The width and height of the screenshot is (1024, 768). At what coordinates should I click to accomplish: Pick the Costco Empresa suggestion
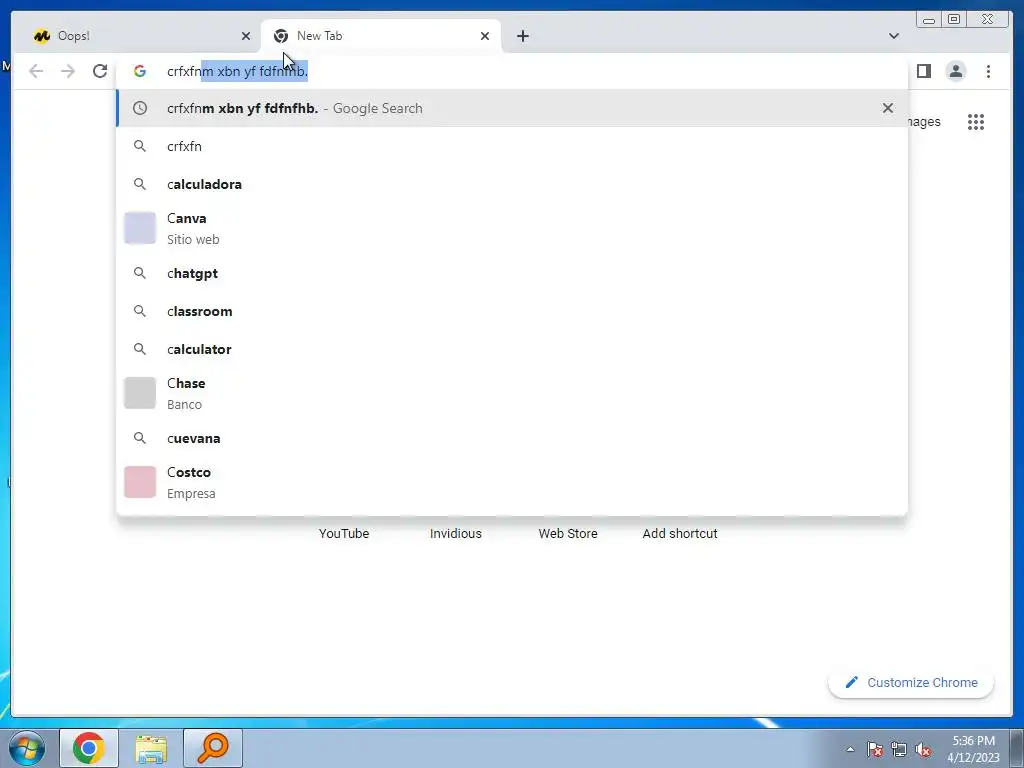pos(512,482)
